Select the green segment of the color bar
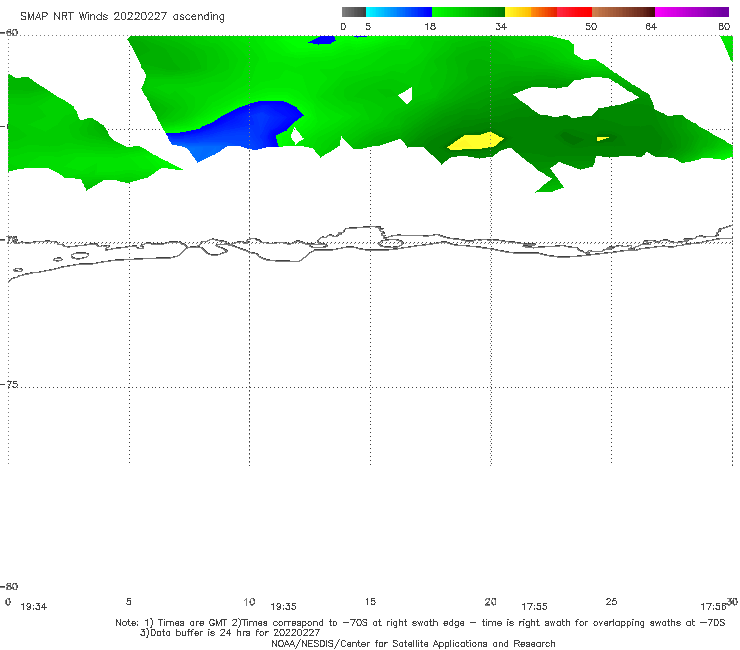Screen dimensions: 740x650 (x=469, y=12)
